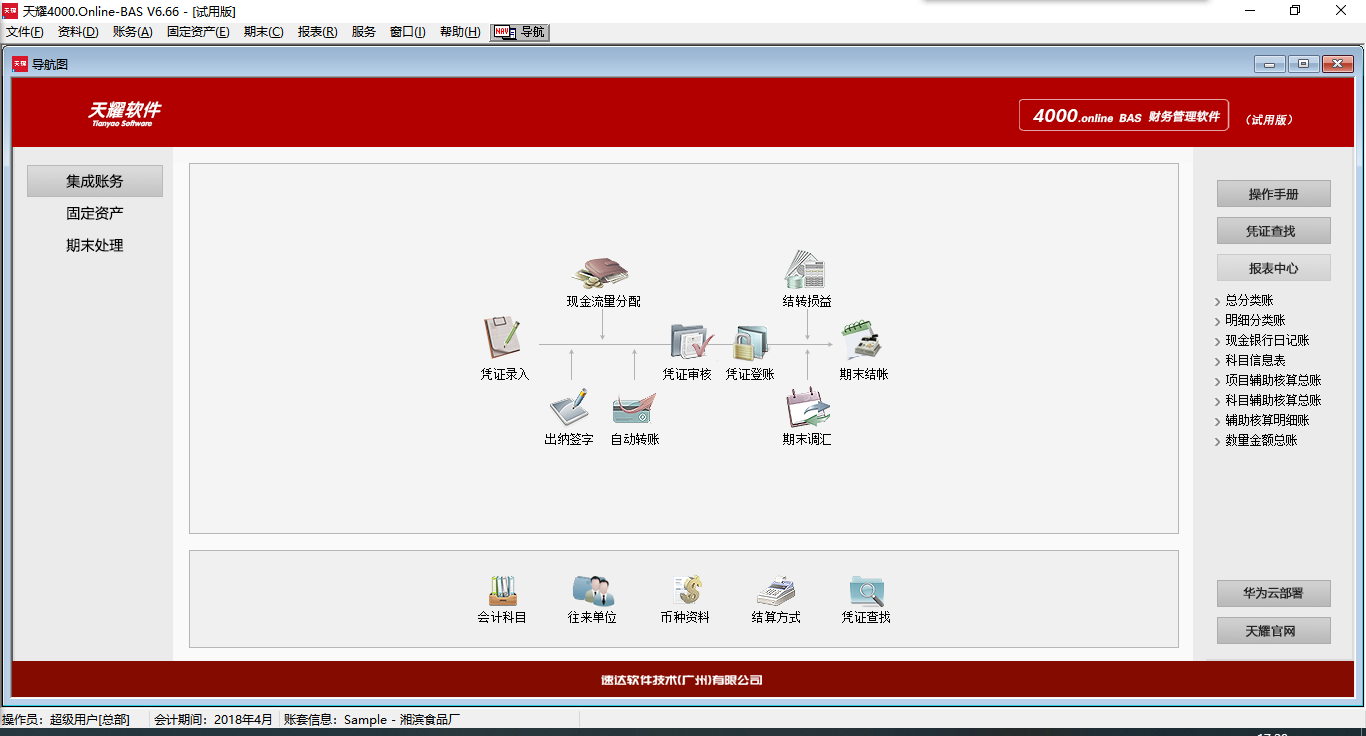Close the 导航图 inner window
Image resolution: width=1366 pixels, height=736 pixels.
1337,64
